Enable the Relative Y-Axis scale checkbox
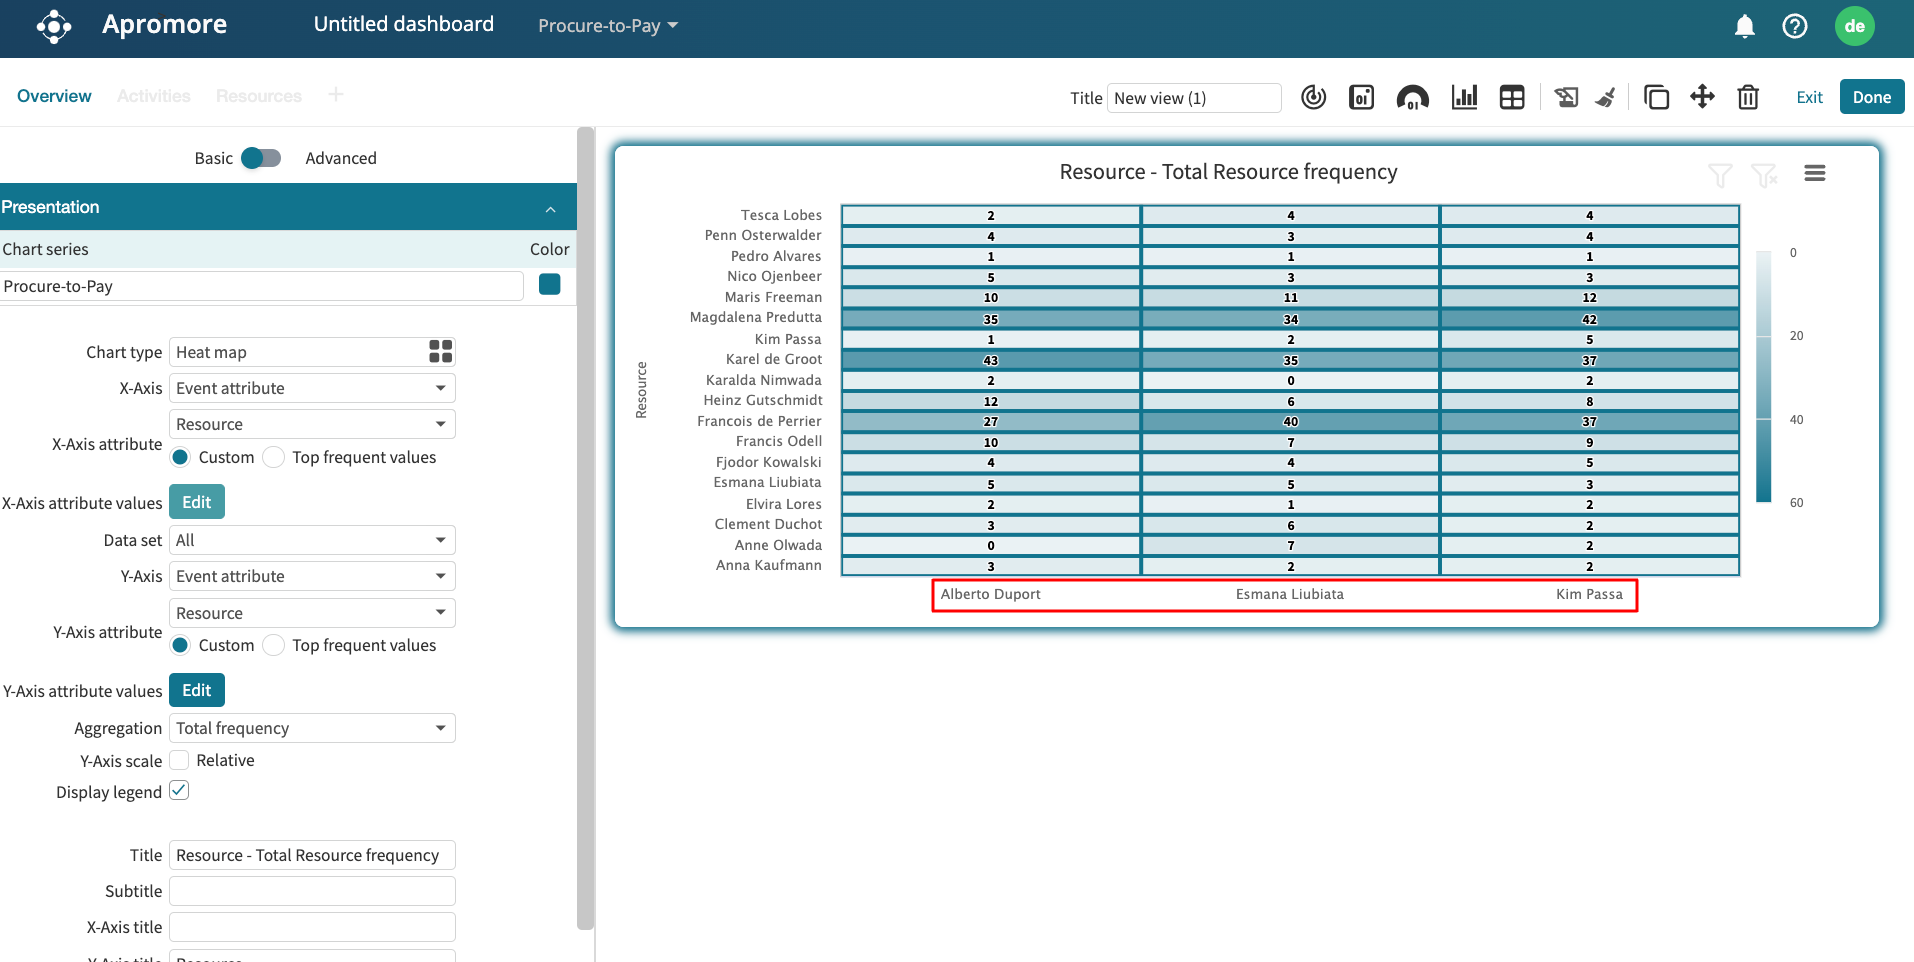This screenshot has height=962, width=1914. [x=180, y=760]
